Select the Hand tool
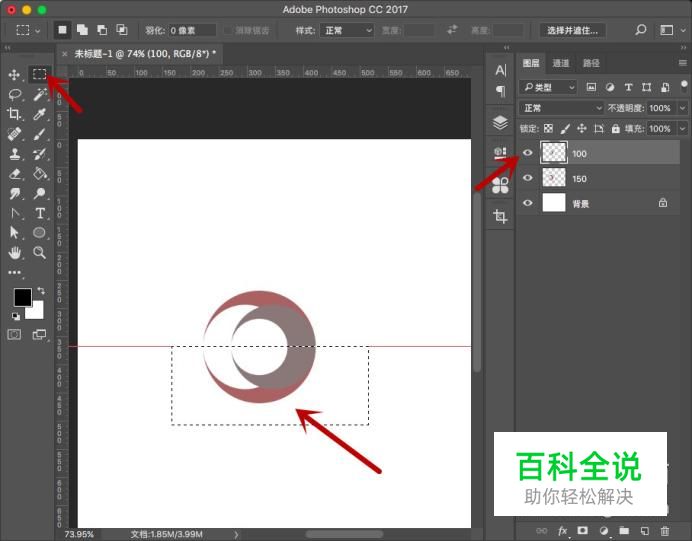The image size is (692, 541). point(15,252)
